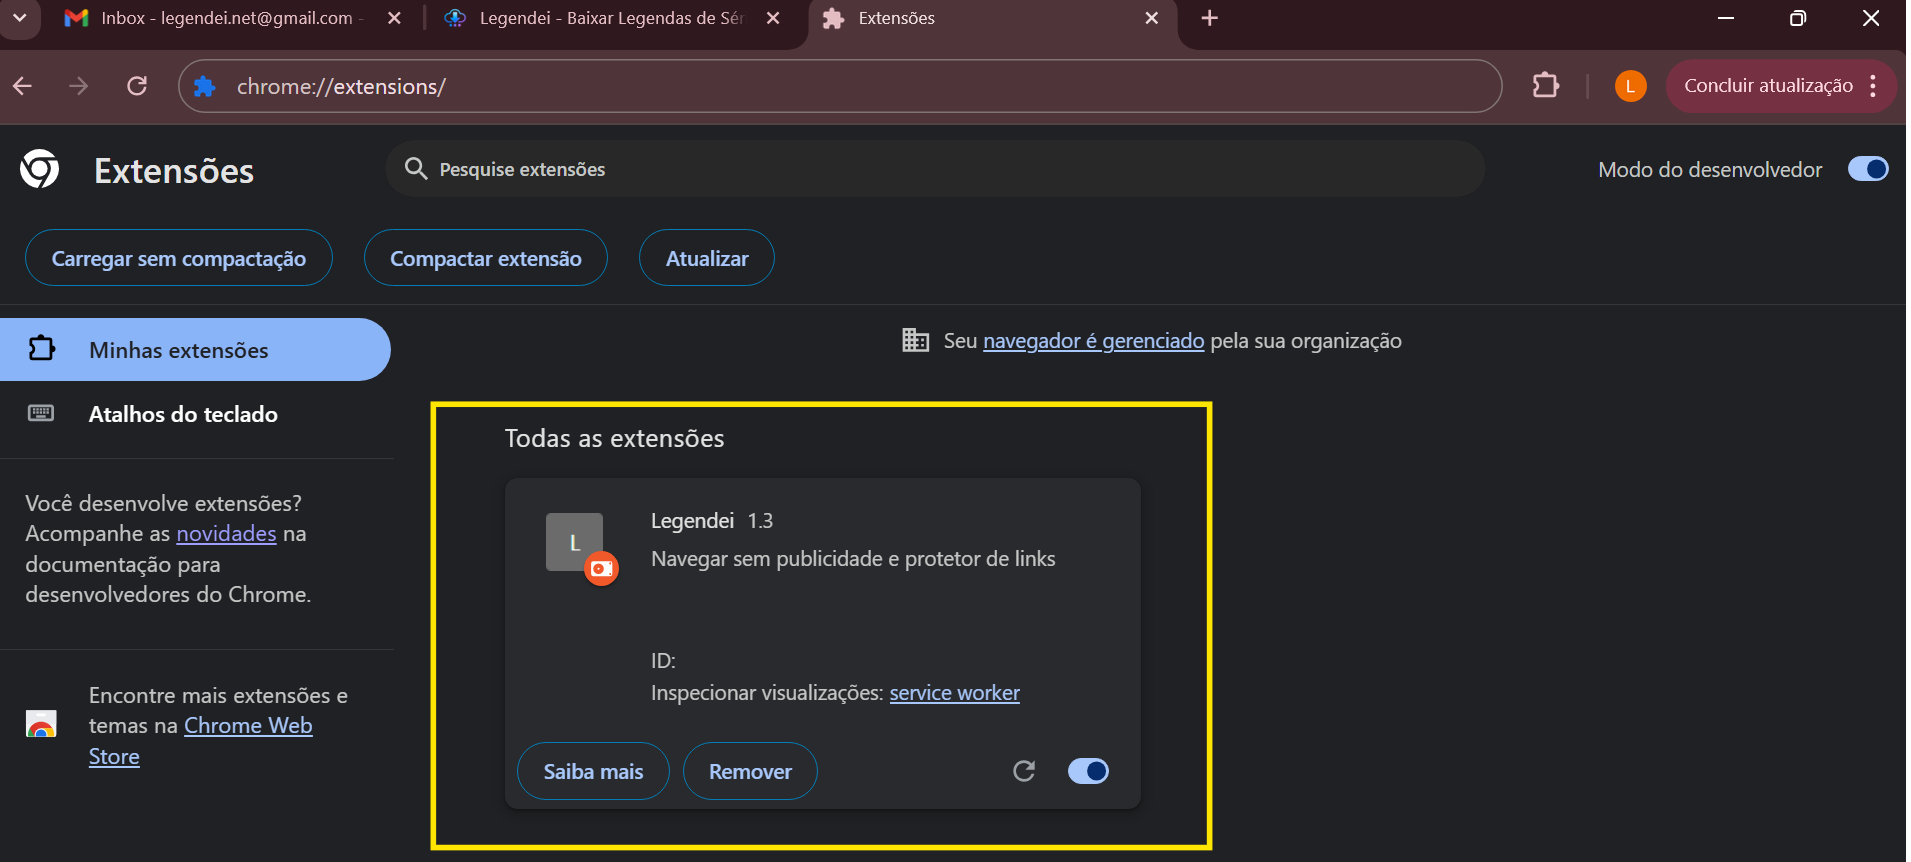The image size is (1911, 862).
Task: Click the Legendei extension icon thumbnail
Action: point(575,543)
